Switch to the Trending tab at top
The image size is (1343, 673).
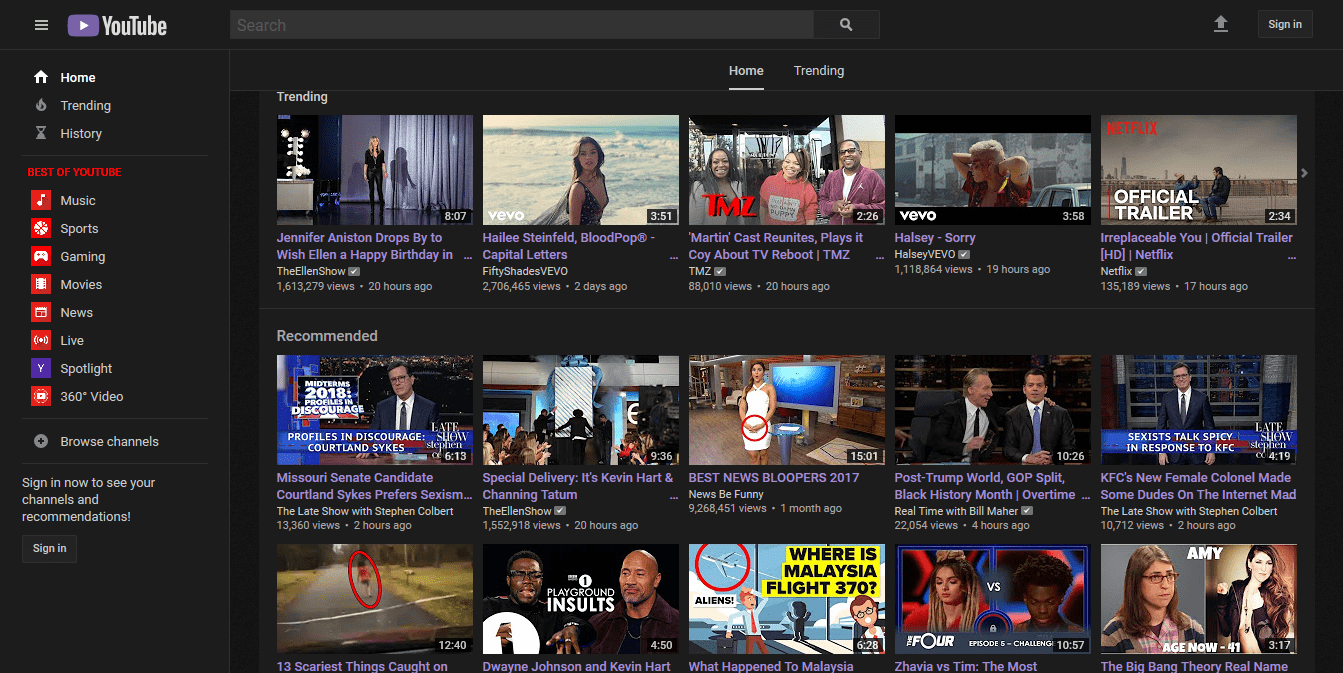tap(819, 71)
